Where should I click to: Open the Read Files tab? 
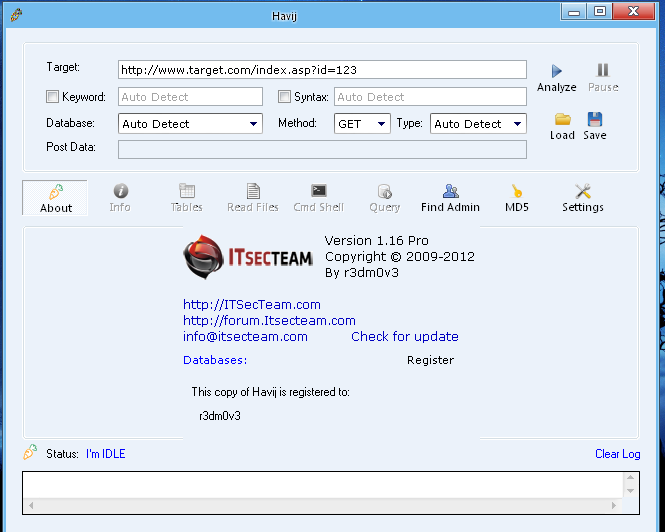(x=253, y=198)
